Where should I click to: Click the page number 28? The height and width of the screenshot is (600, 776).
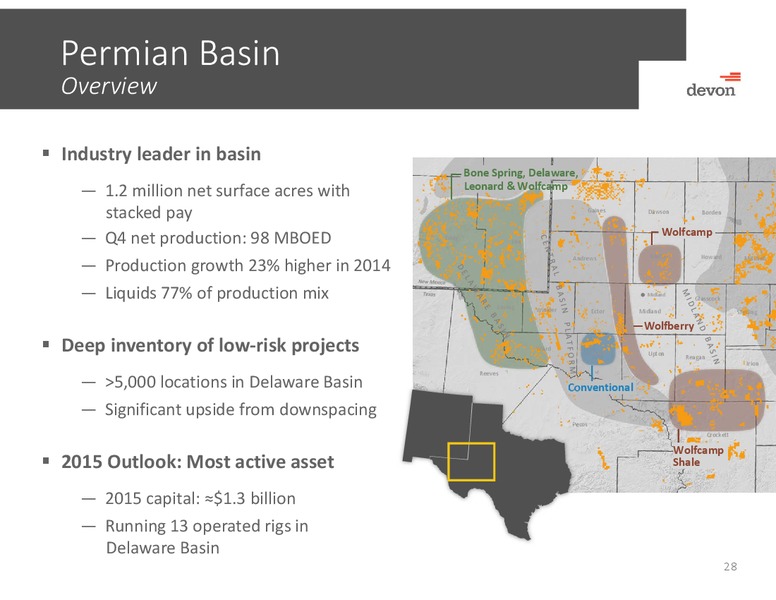[x=730, y=567]
